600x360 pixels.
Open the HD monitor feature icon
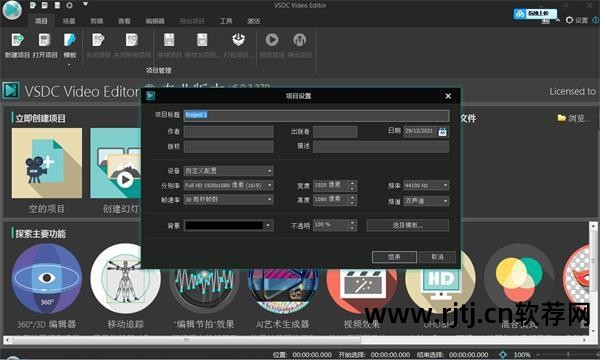click(440, 283)
